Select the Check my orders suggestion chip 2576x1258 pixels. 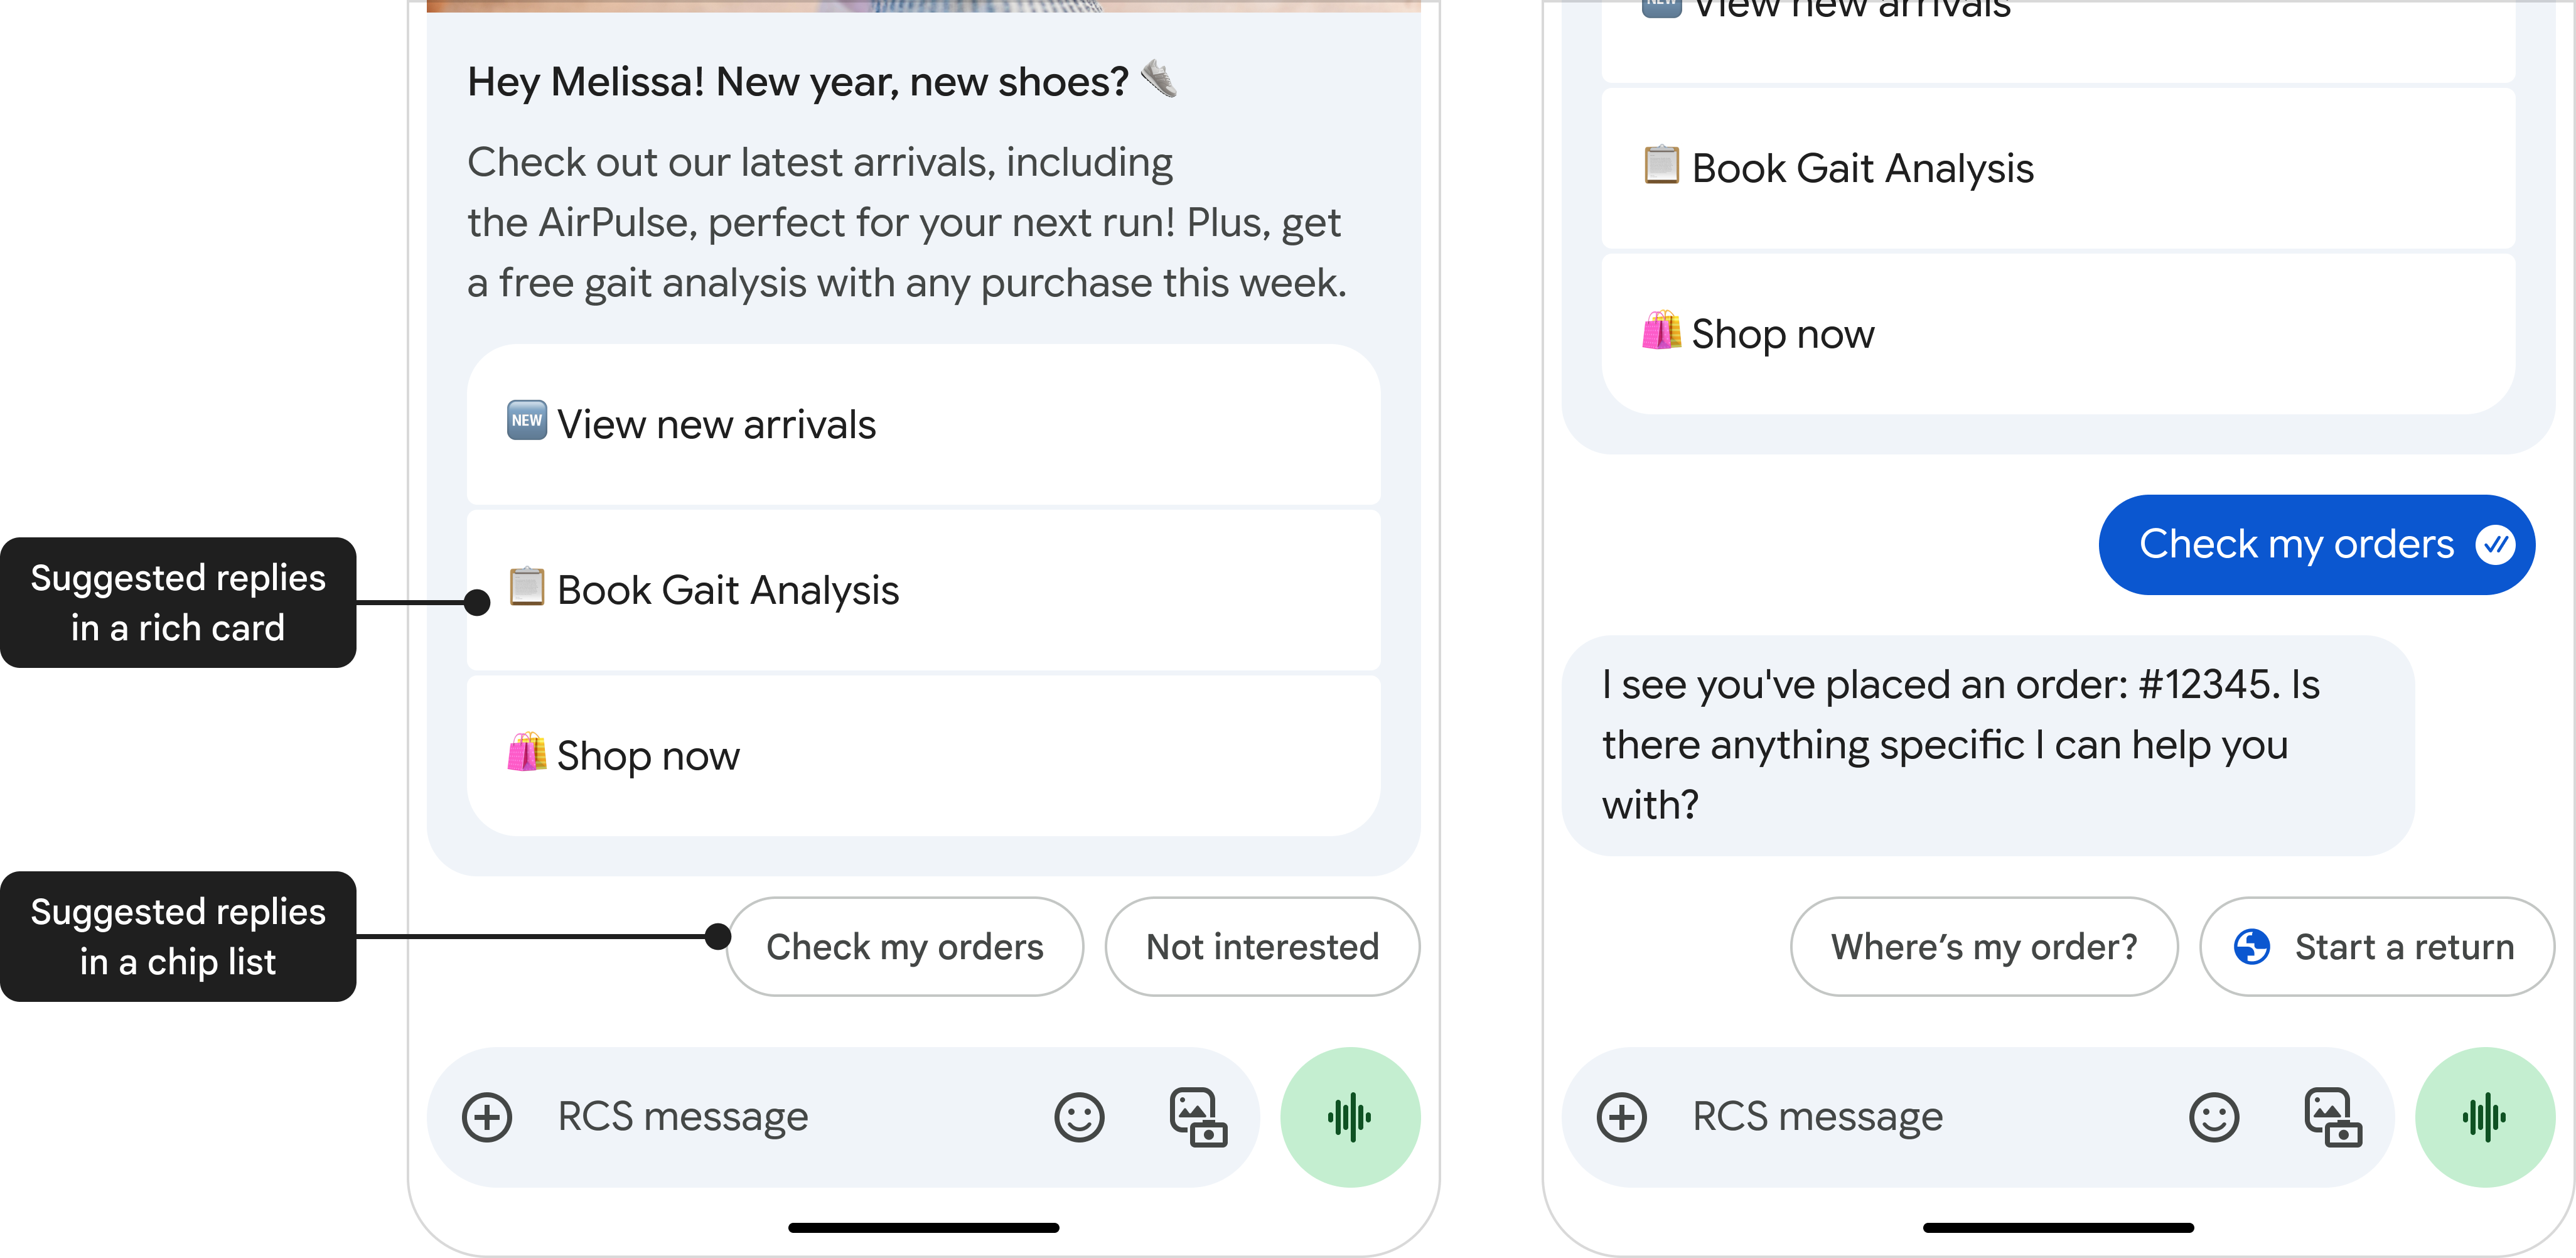pos(904,946)
